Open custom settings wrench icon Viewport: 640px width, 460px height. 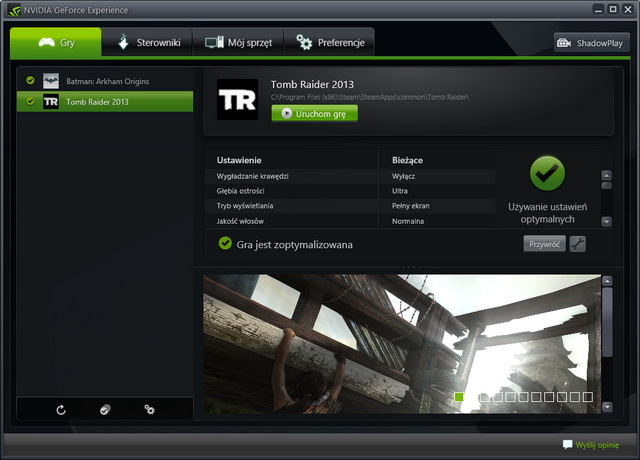(x=578, y=244)
